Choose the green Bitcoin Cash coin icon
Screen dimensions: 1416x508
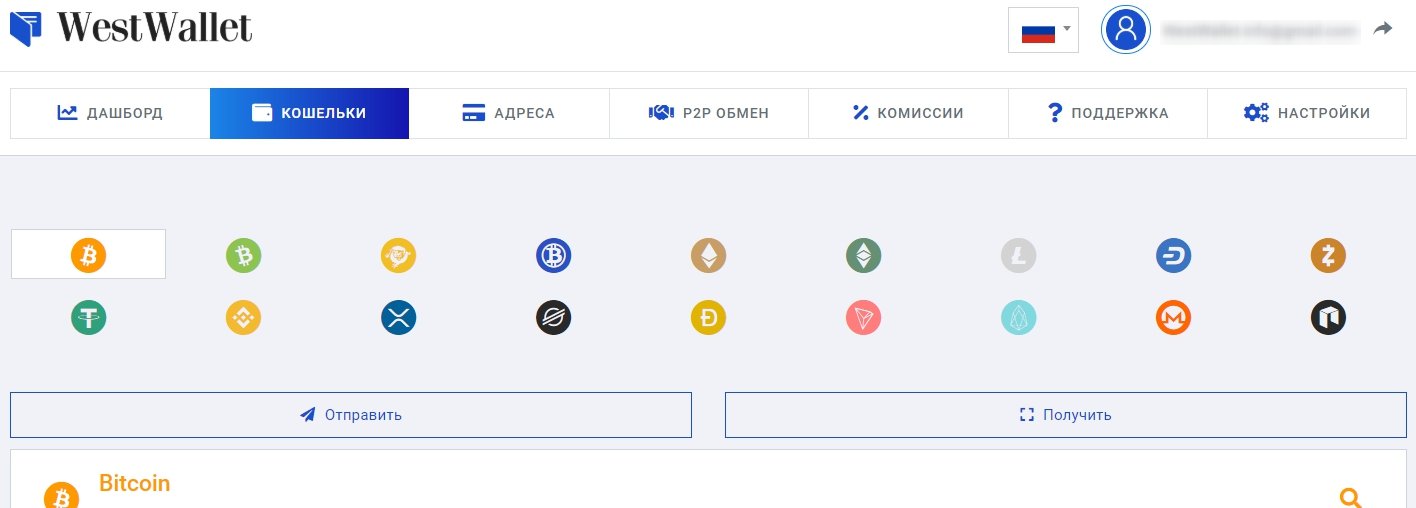coord(243,256)
